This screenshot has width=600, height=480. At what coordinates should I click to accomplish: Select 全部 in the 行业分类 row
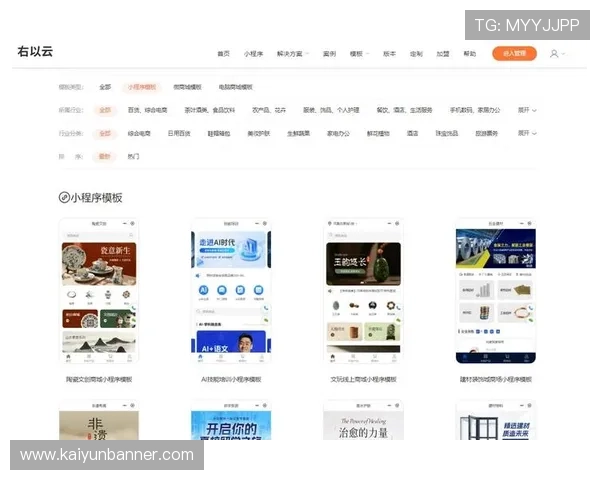point(105,133)
